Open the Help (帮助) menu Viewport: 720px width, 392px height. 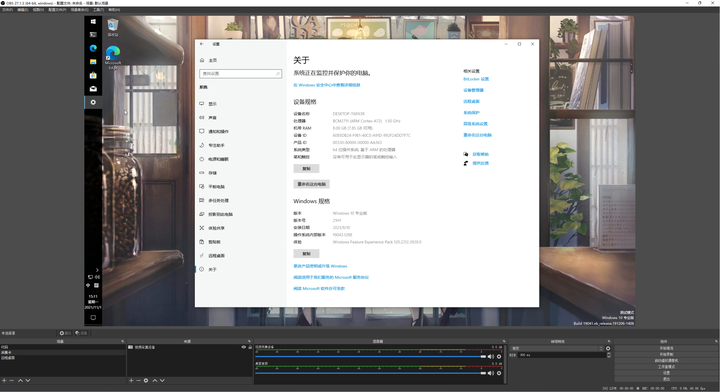[114, 10]
